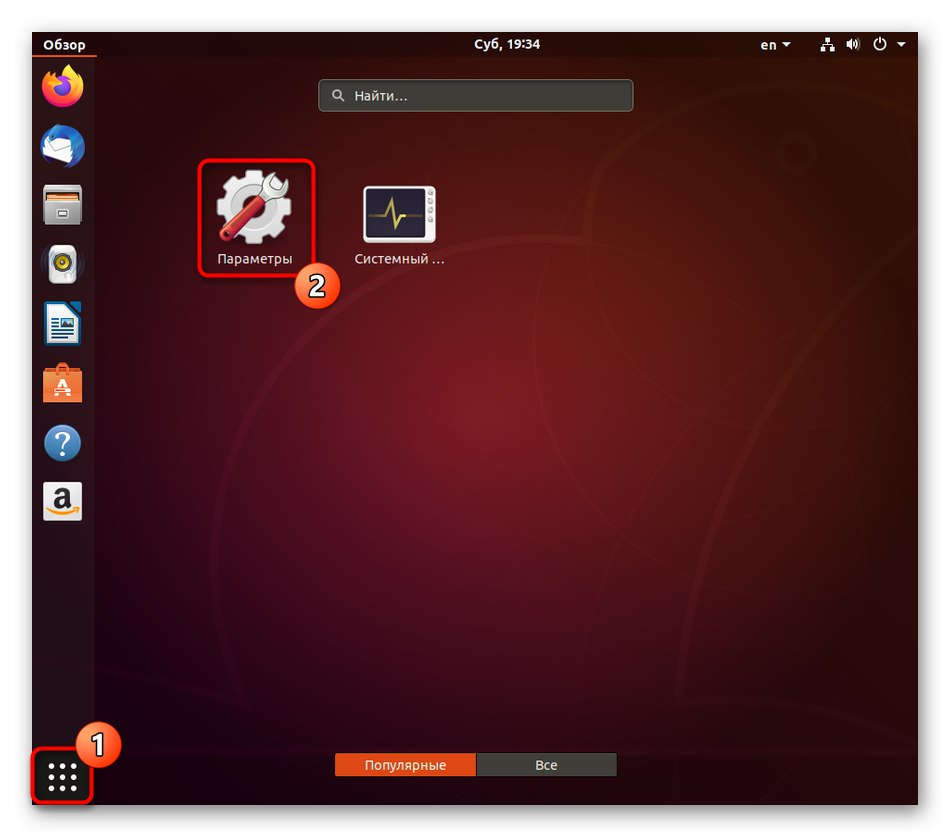Launch Rhythmbox music player from dock
950x837 pixels.
click(62, 264)
